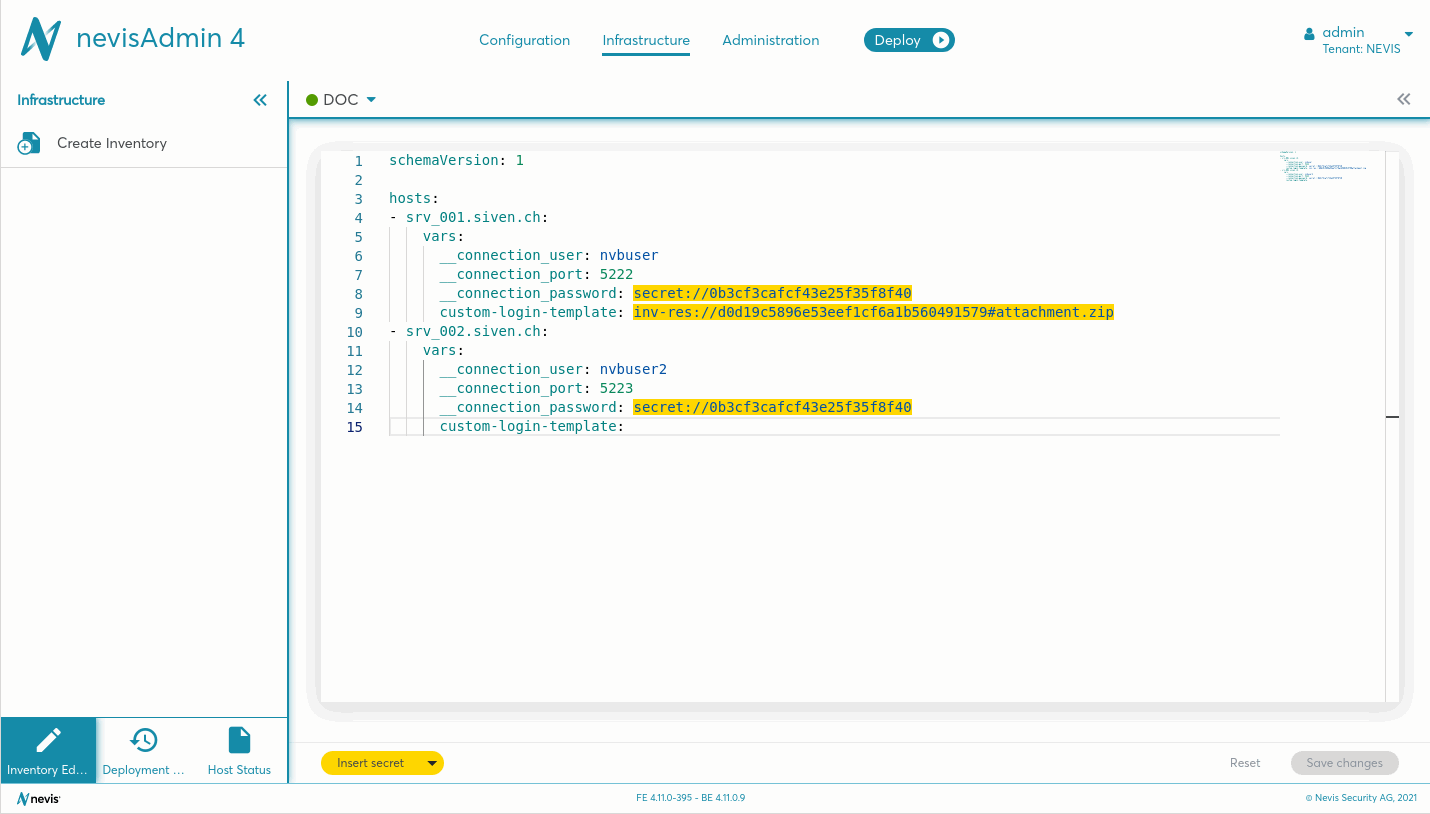Click the Create Inventory icon
This screenshot has width=1430, height=814.
point(29,143)
